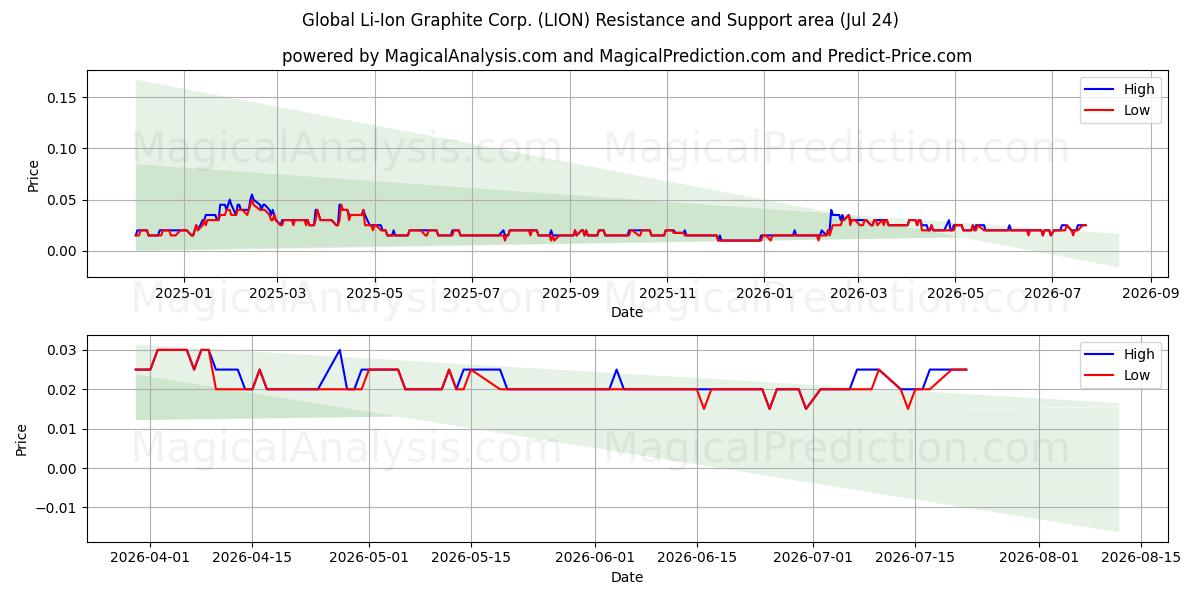Click the 0.15 y-axis tick value
1200x600 pixels.
click(64, 98)
